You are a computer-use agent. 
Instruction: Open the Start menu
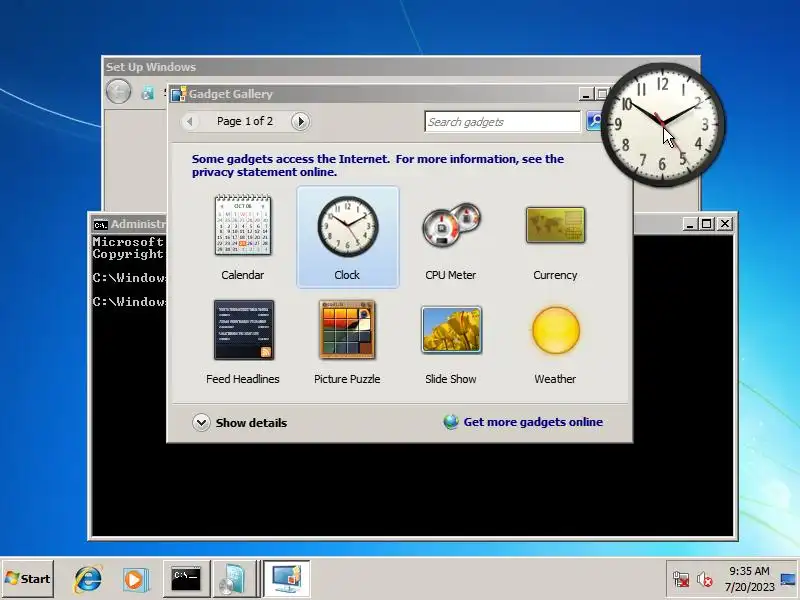[x=28, y=579]
